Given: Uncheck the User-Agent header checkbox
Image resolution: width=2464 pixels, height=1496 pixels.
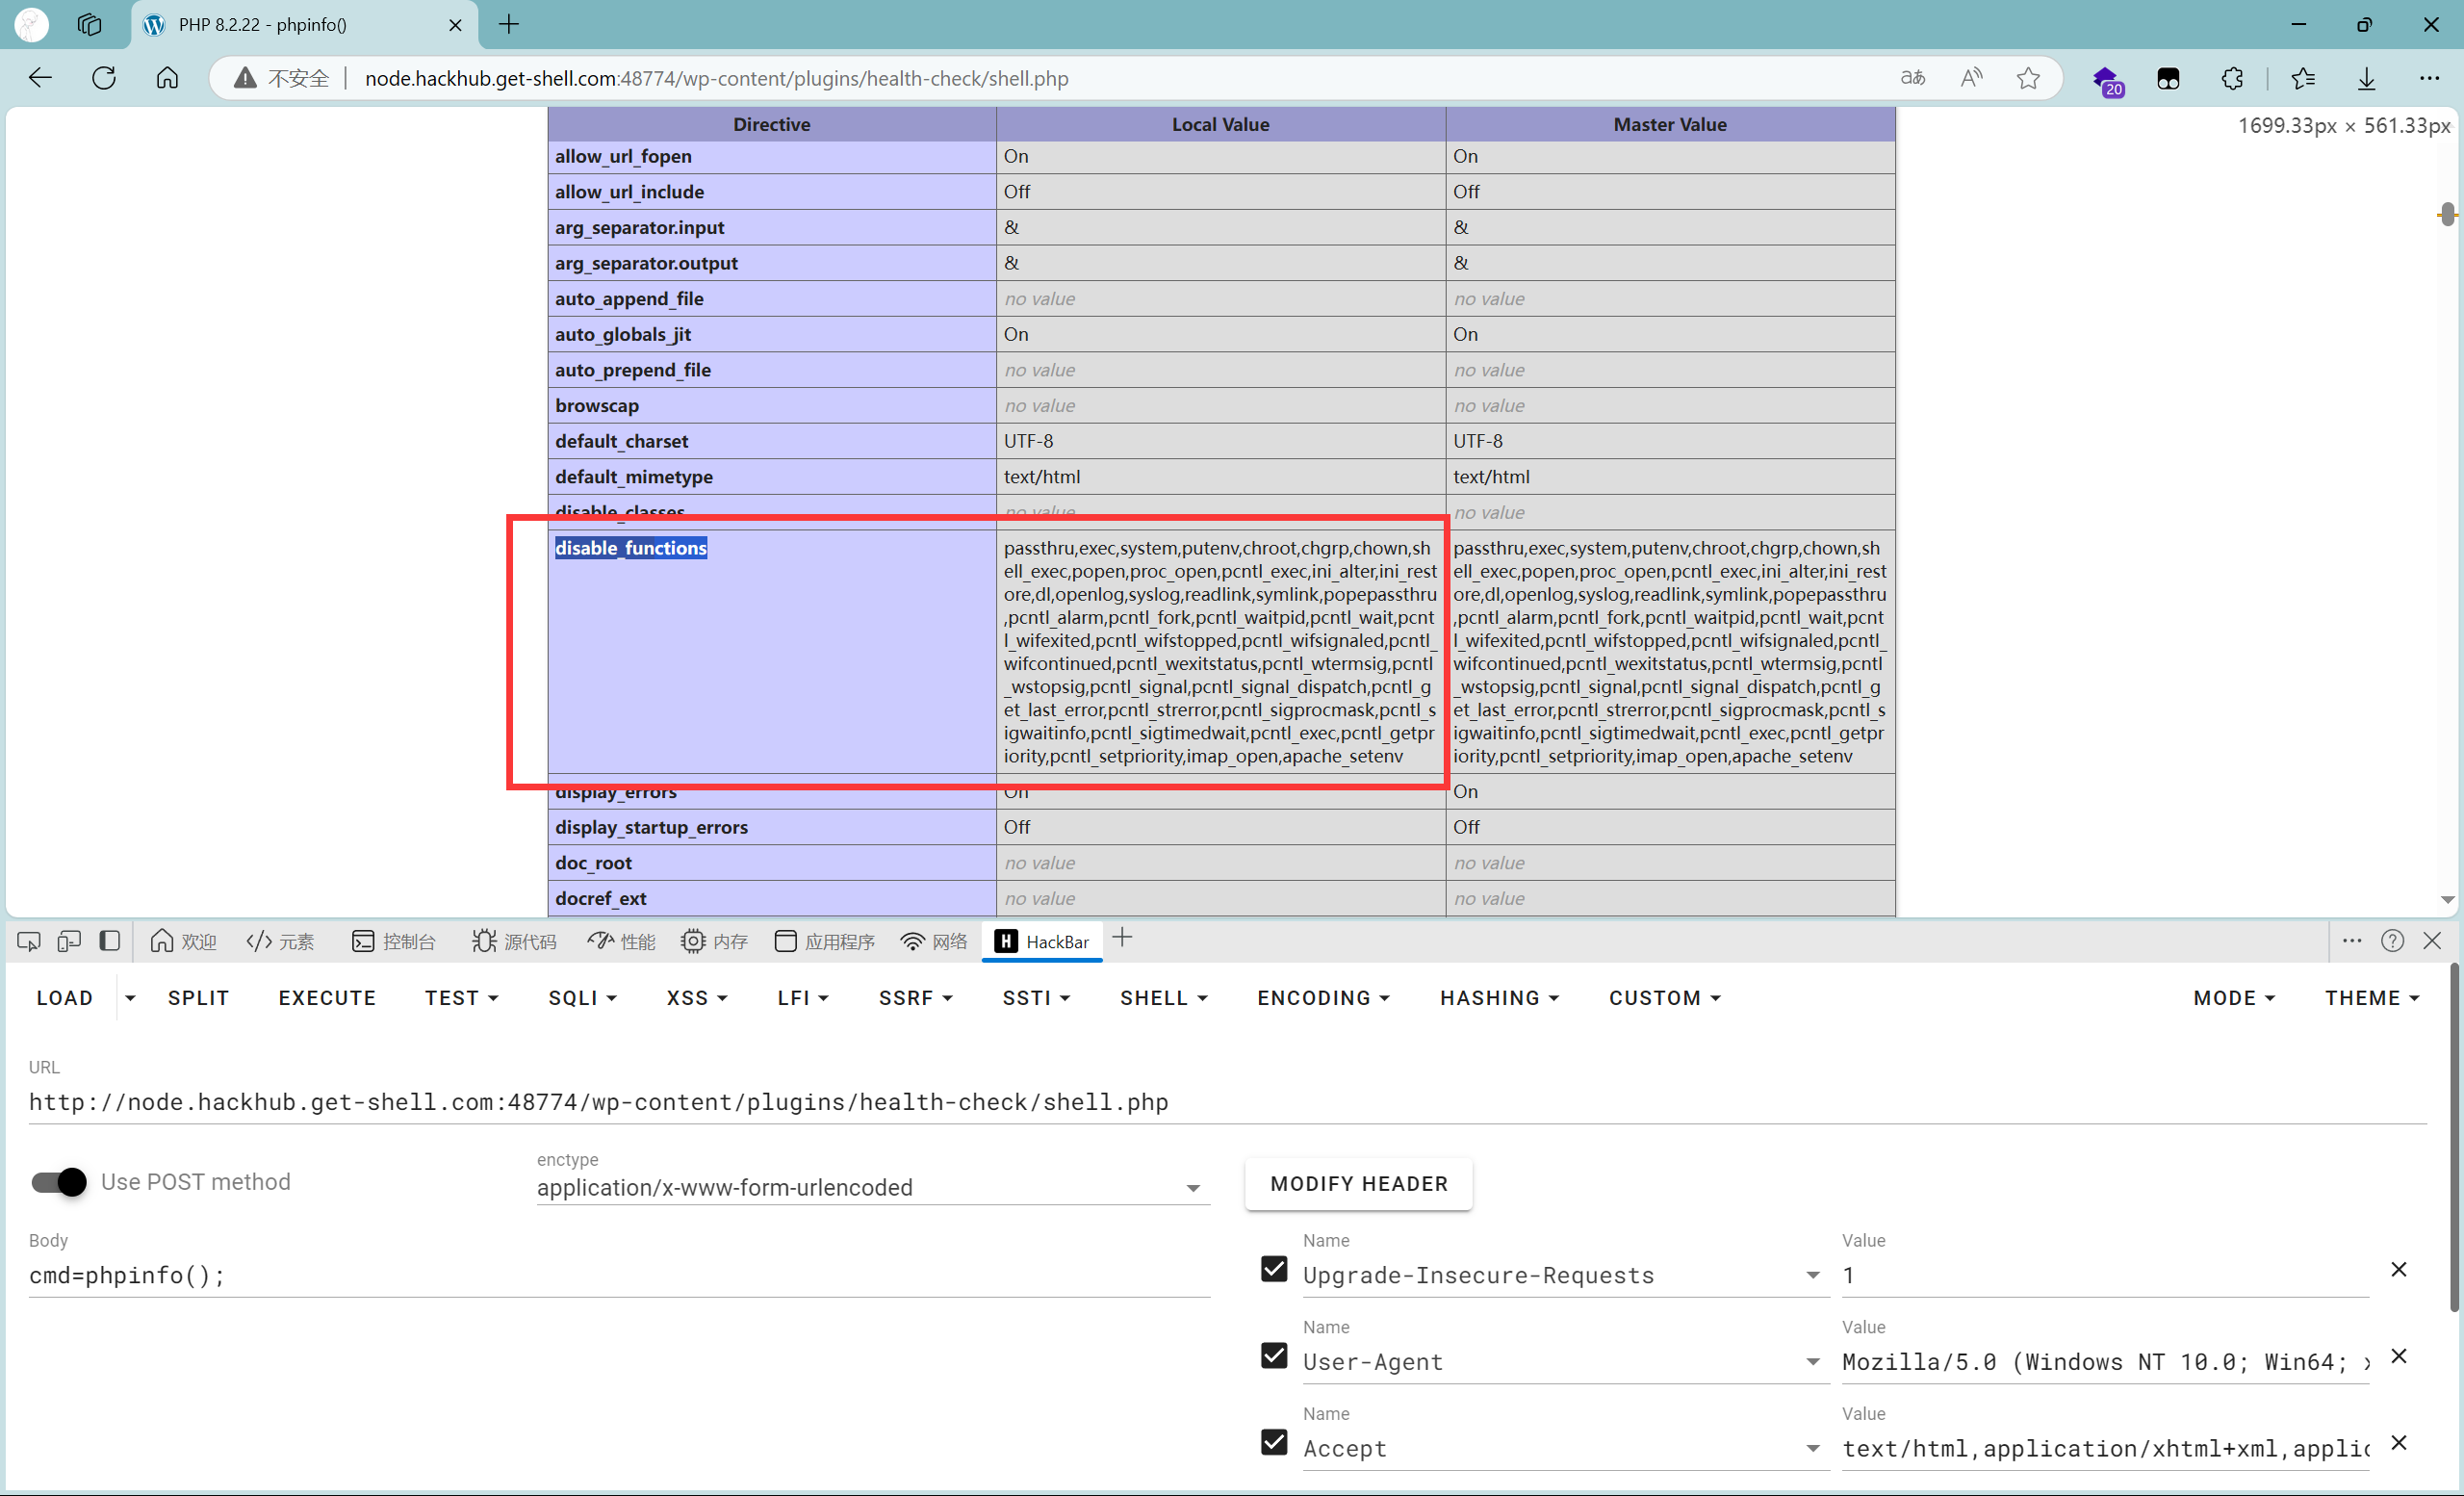Looking at the screenshot, I should [x=1274, y=1356].
